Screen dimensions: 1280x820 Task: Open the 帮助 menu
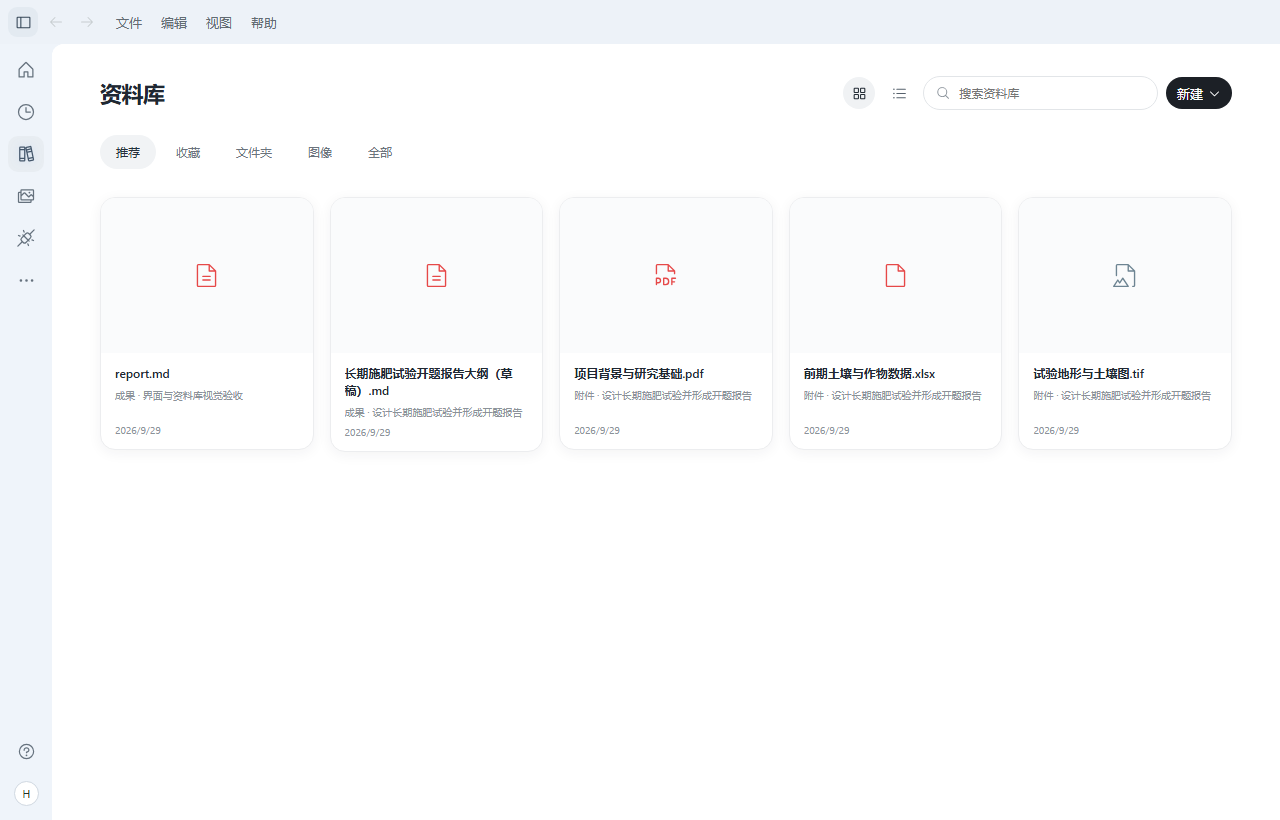click(x=264, y=23)
